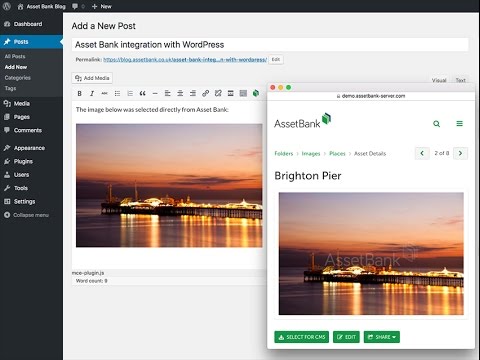Open the Appearance menu
The height and width of the screenshot is (360, 480).
[x=29, y=148]
